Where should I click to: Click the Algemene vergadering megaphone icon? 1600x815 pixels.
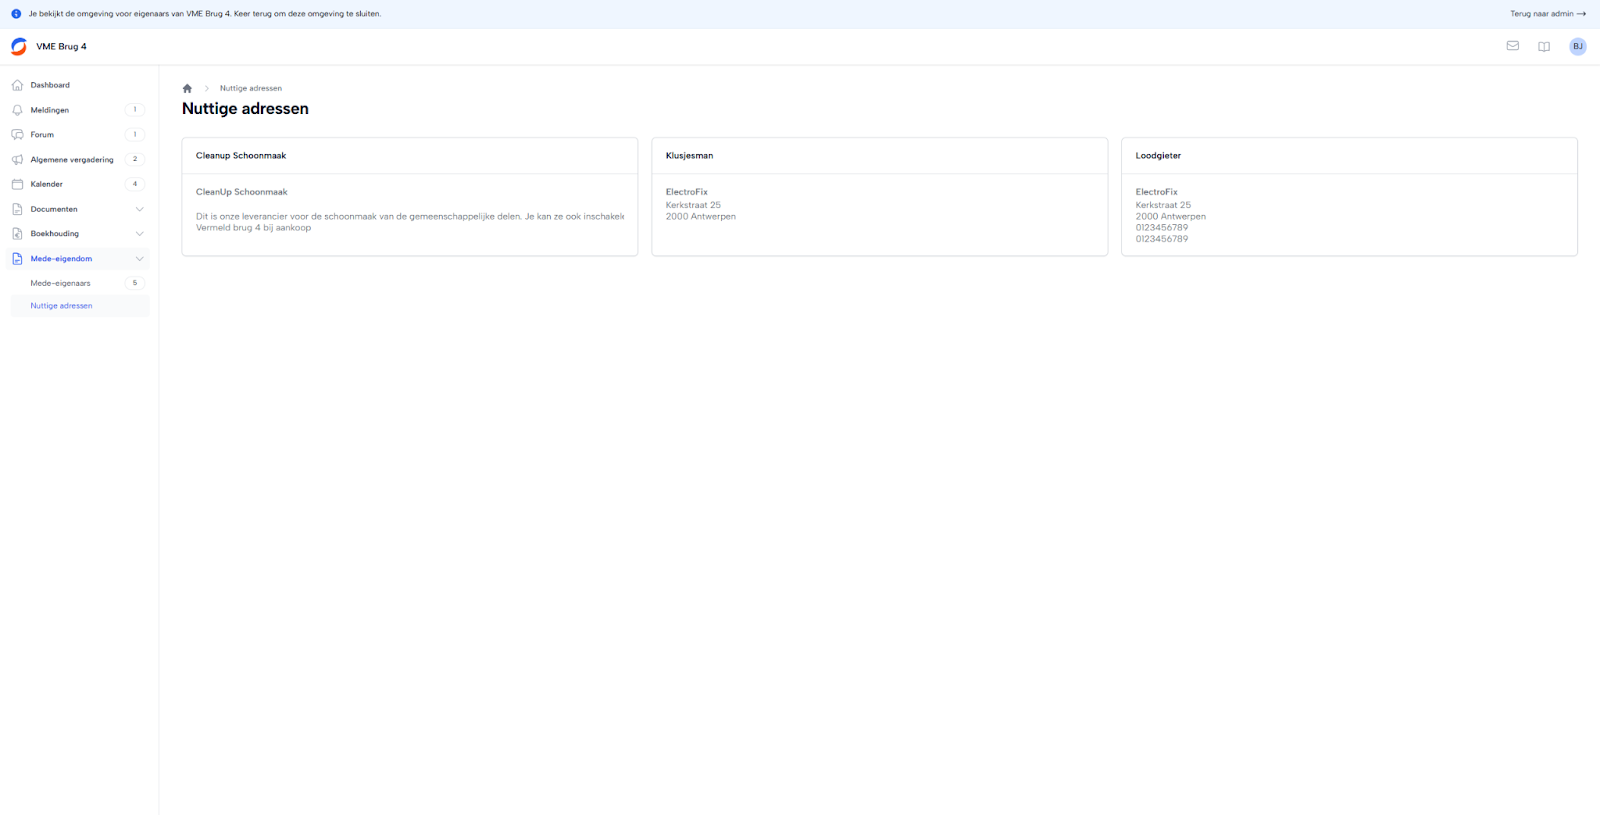click(17, 160)
